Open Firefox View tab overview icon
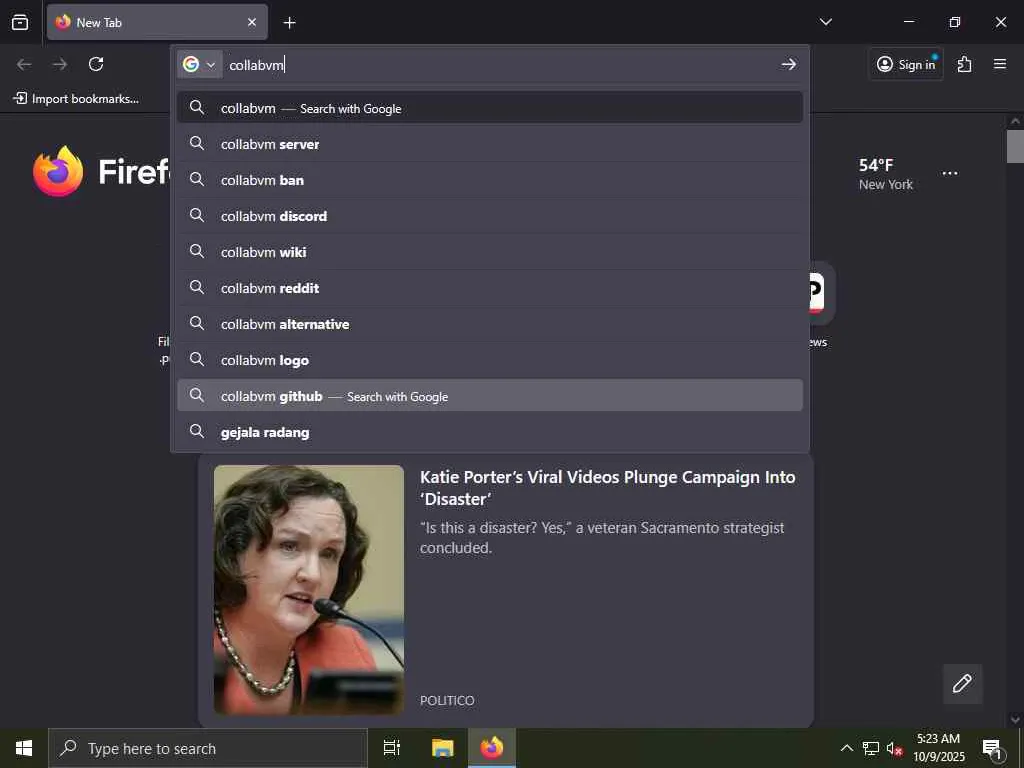Screen dimensions: 1024x768 (x=20, y=22)
